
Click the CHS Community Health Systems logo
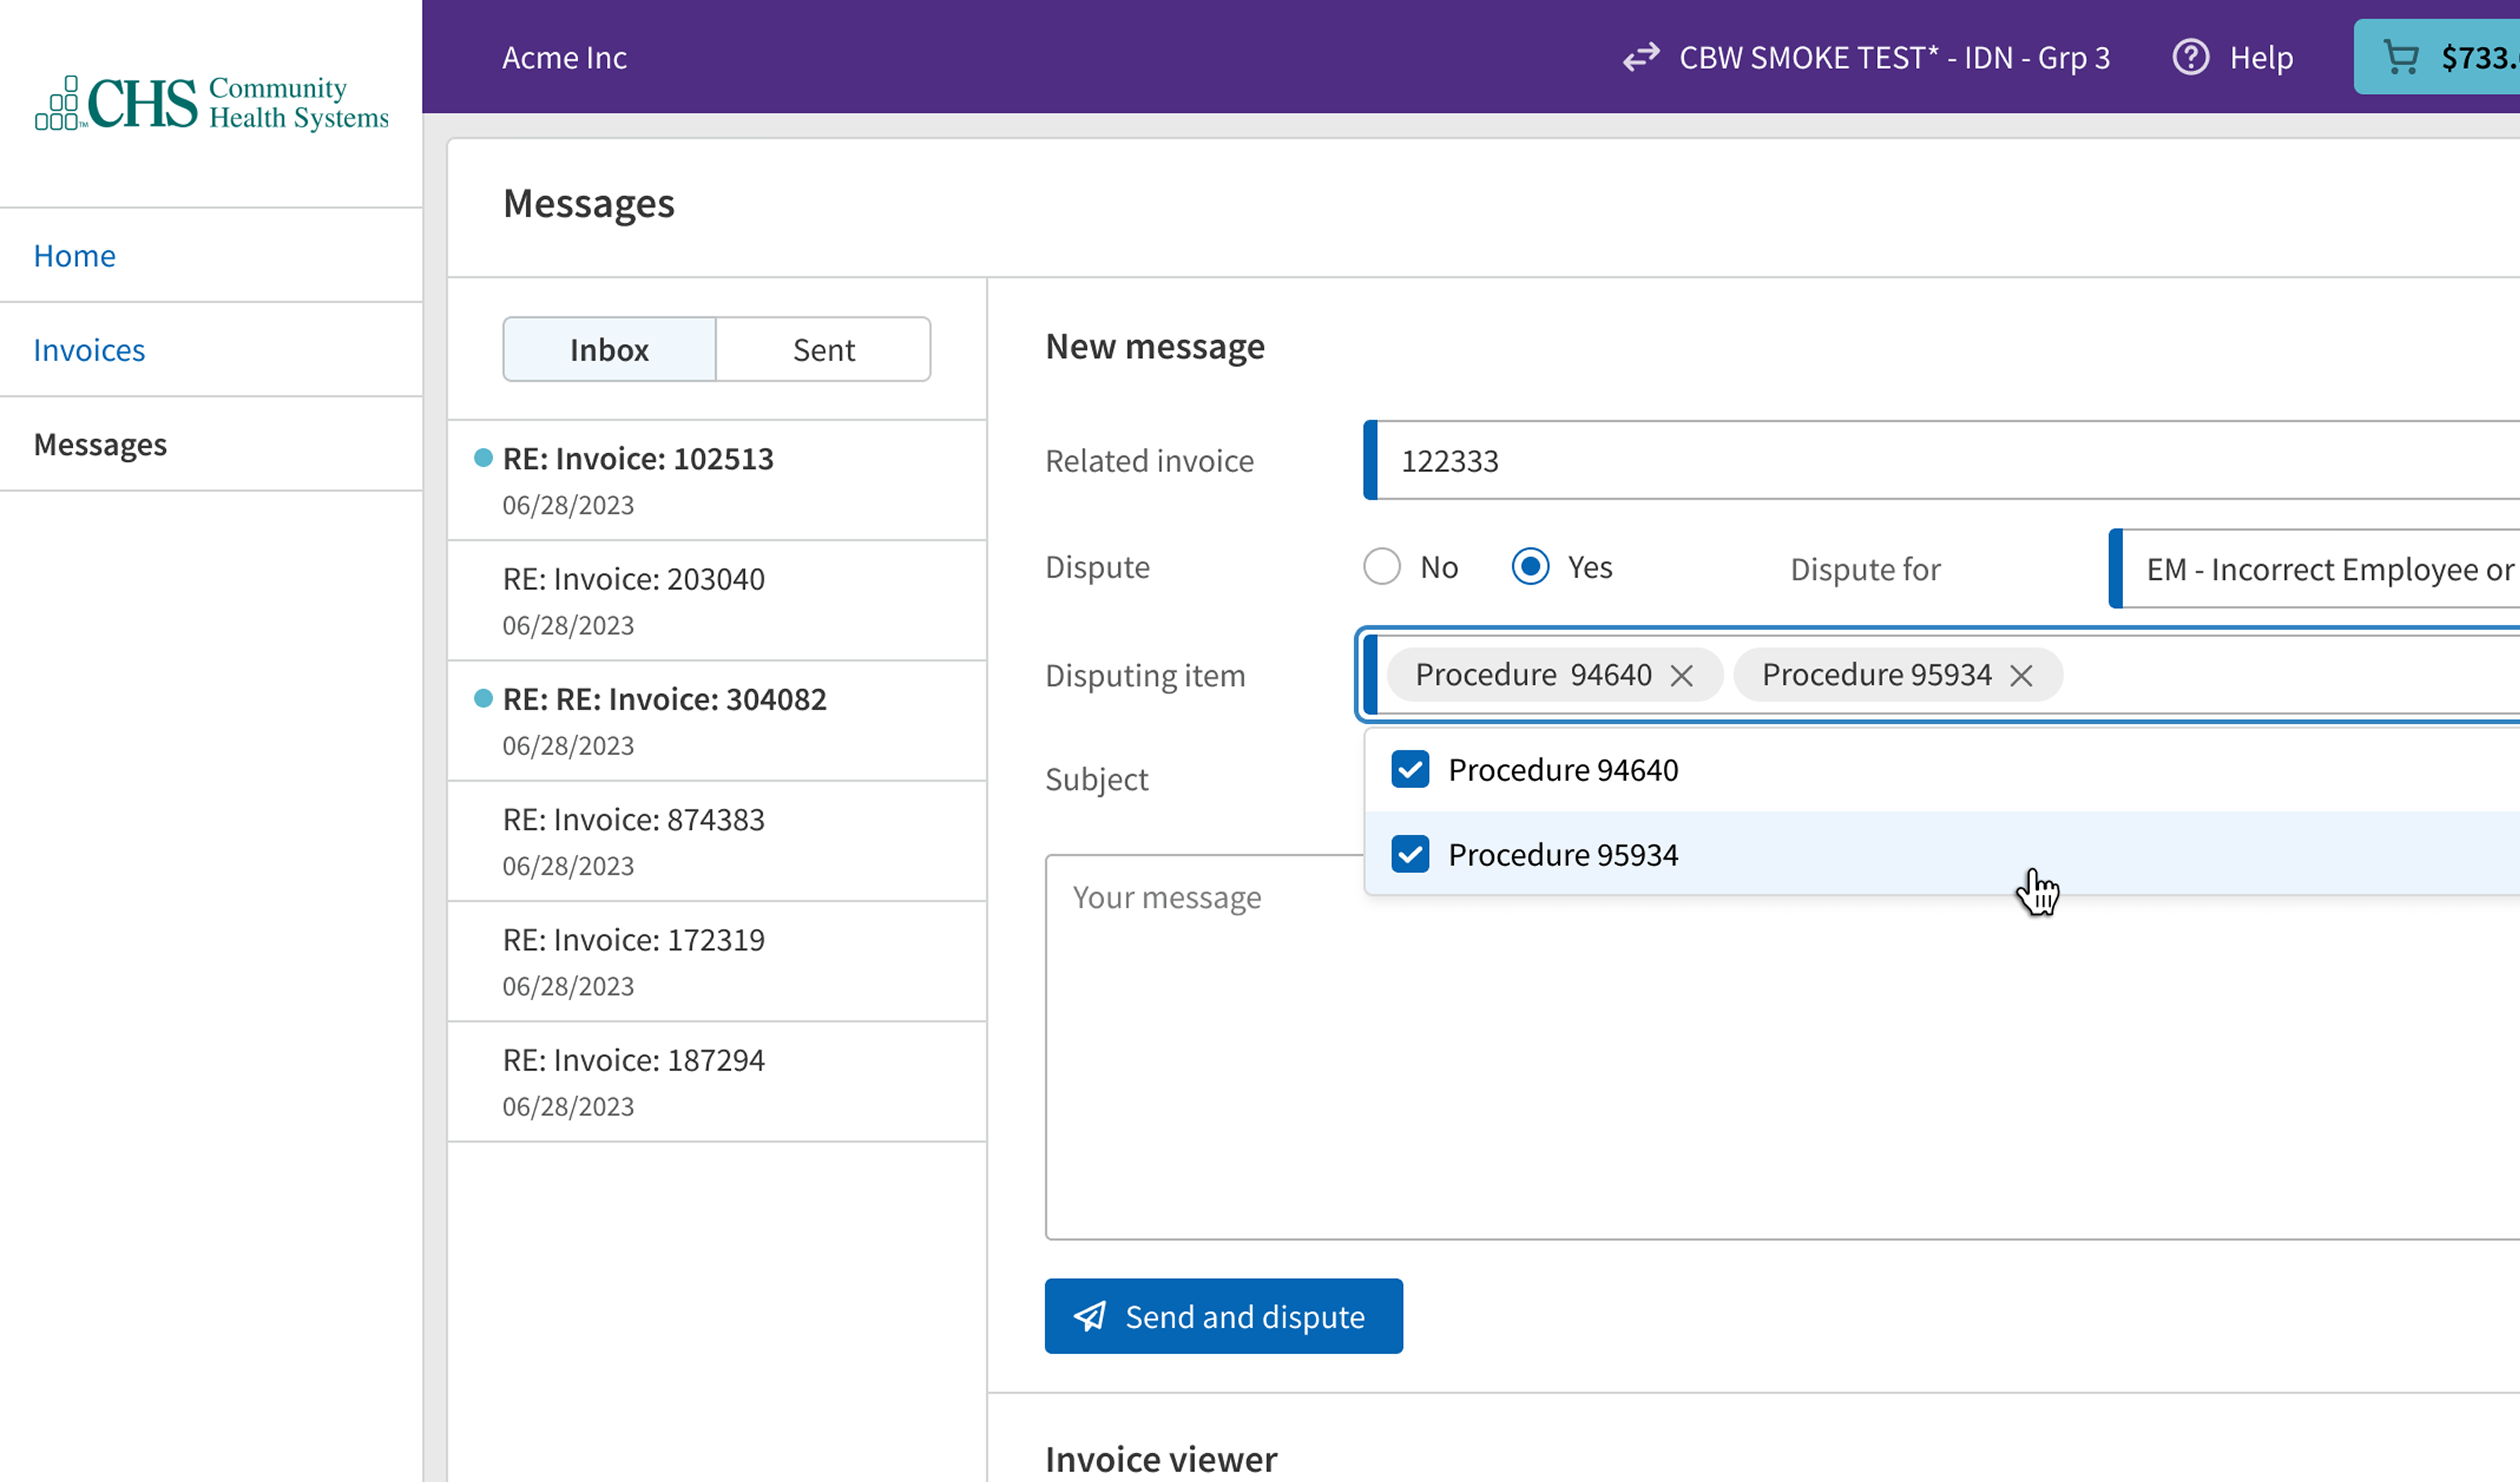click(211, 103)
